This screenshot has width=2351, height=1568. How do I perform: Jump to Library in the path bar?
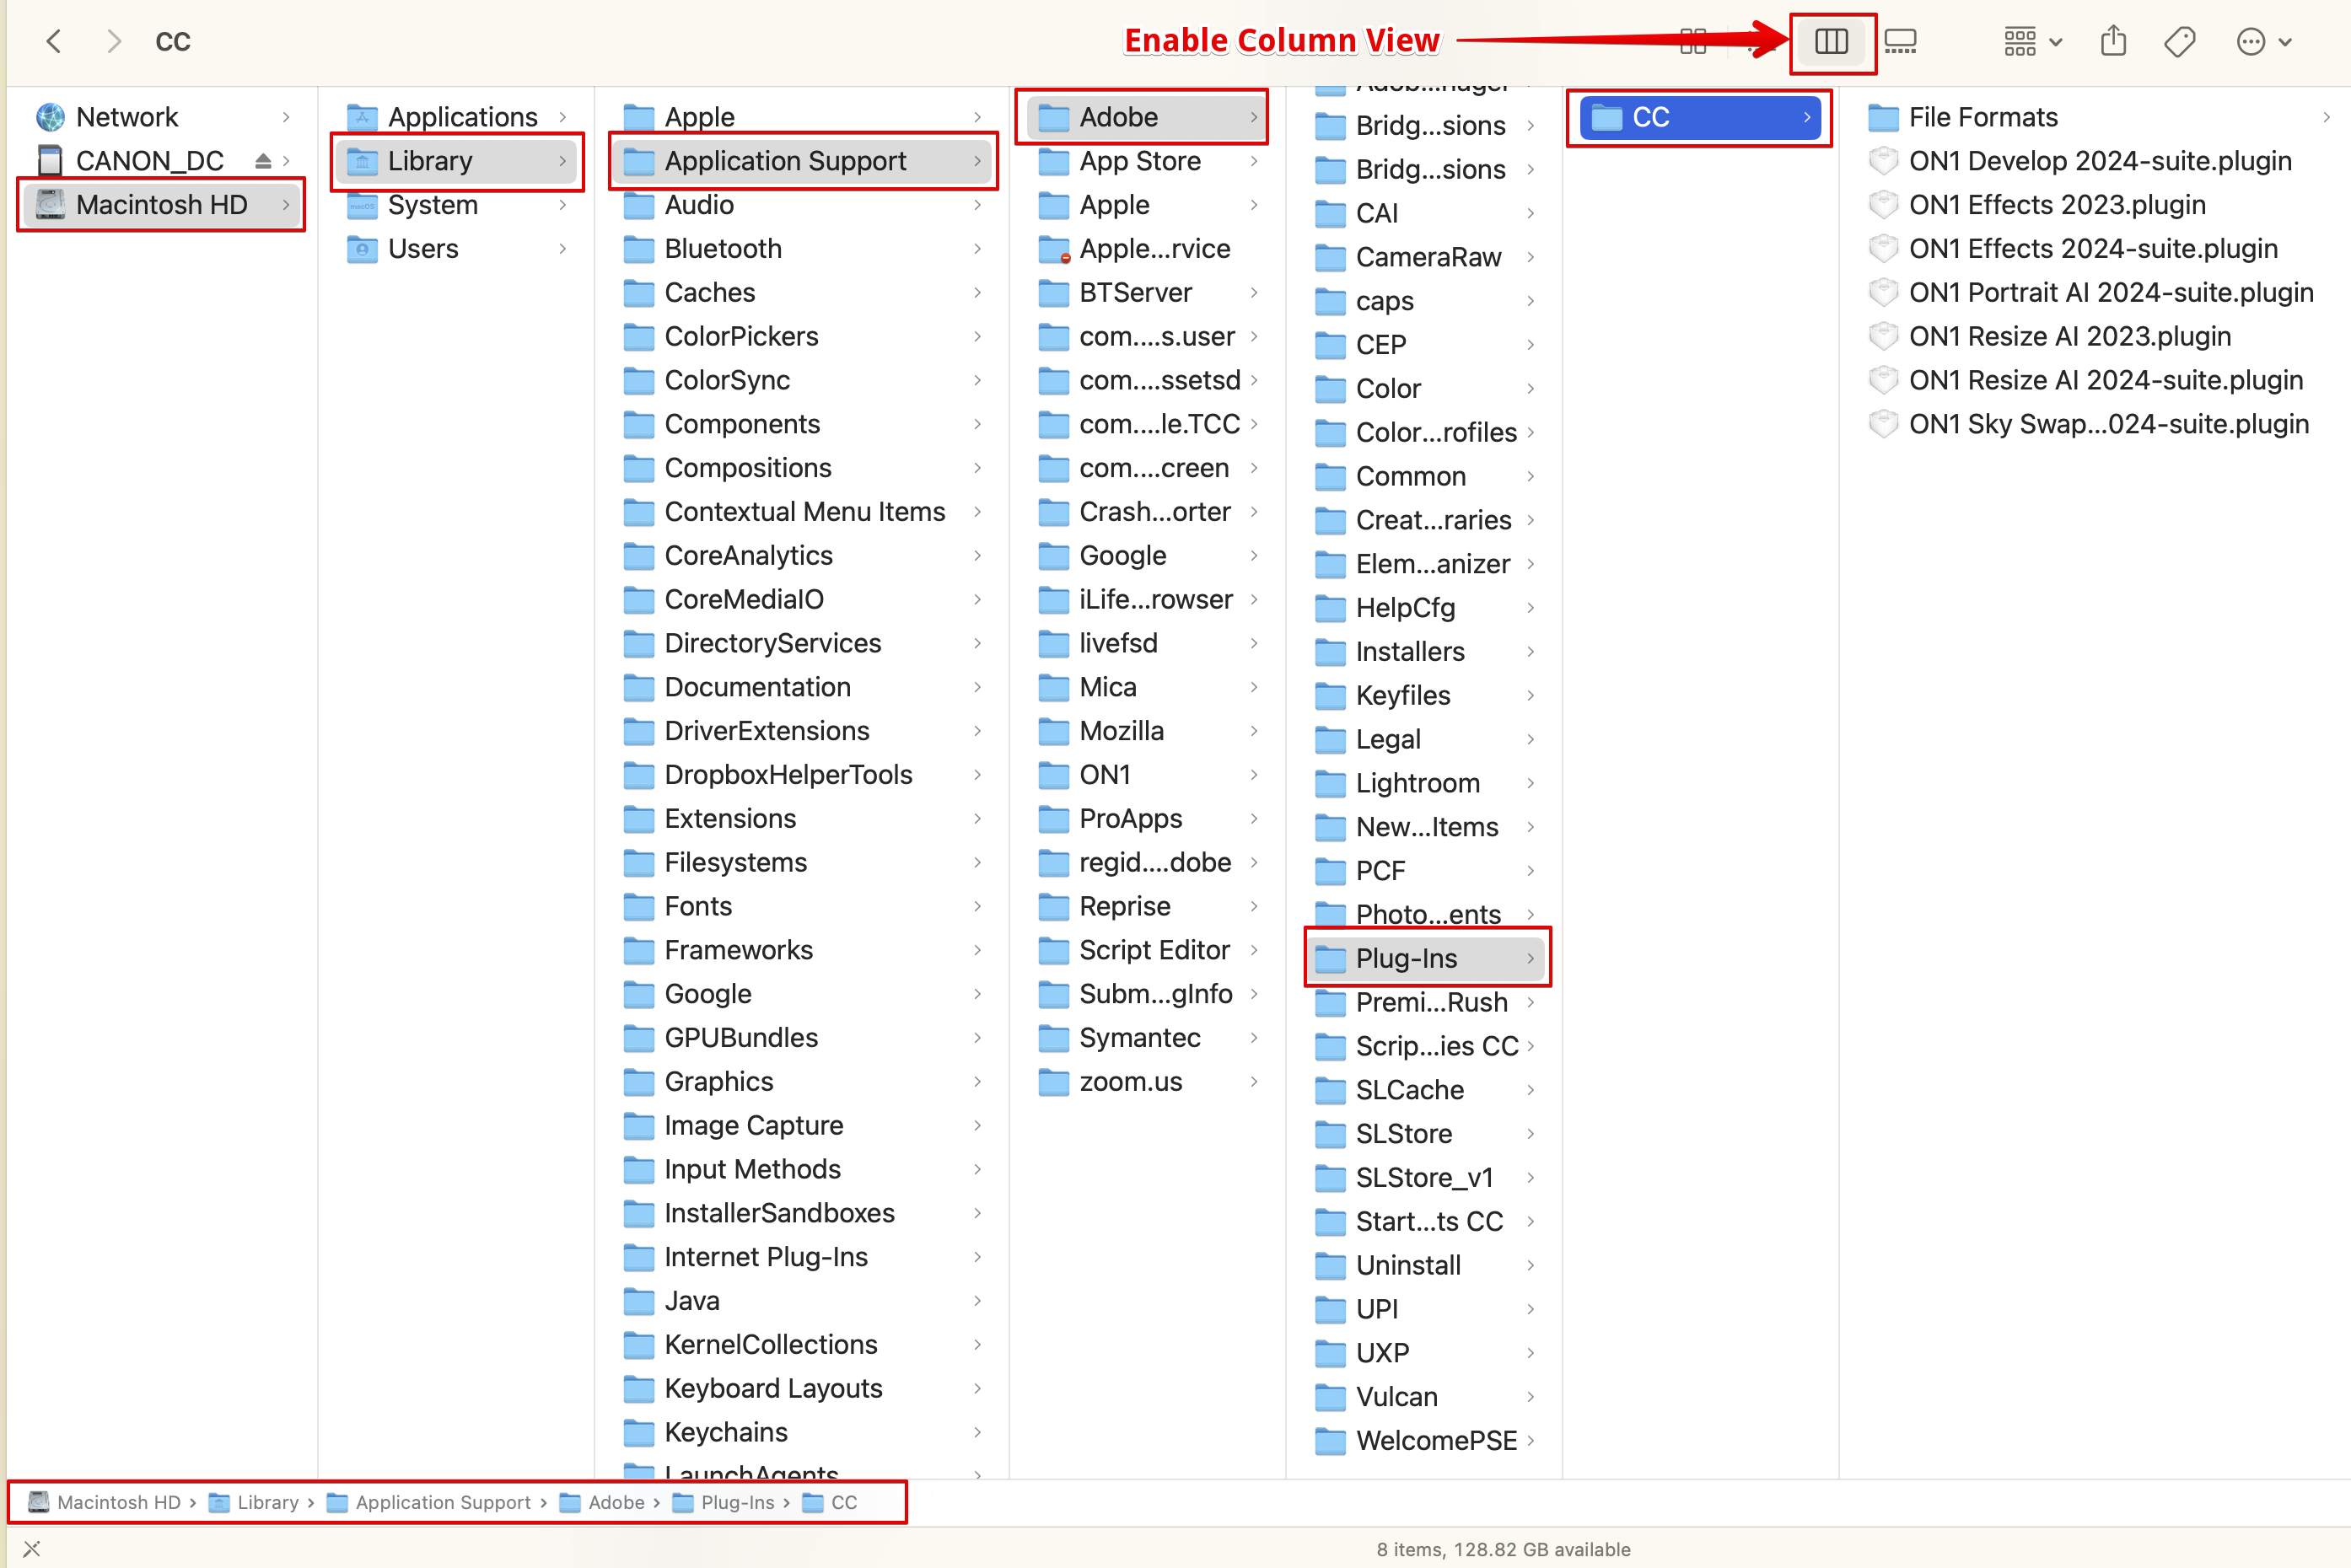[x=253, y=1502]
